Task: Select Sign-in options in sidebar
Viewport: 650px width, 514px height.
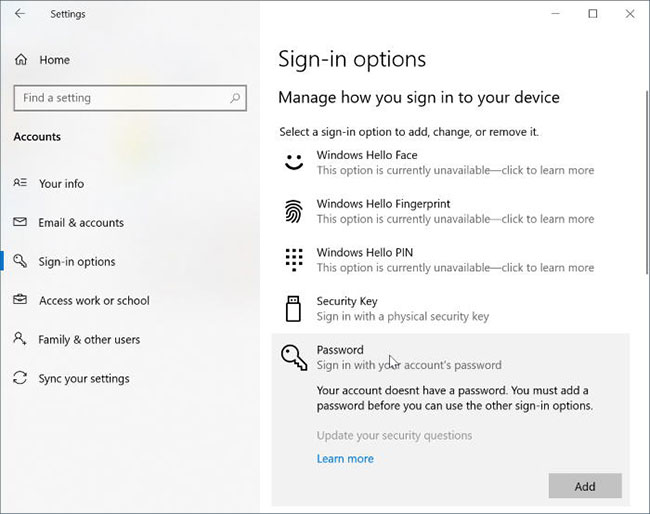Action: click(77, 262)
